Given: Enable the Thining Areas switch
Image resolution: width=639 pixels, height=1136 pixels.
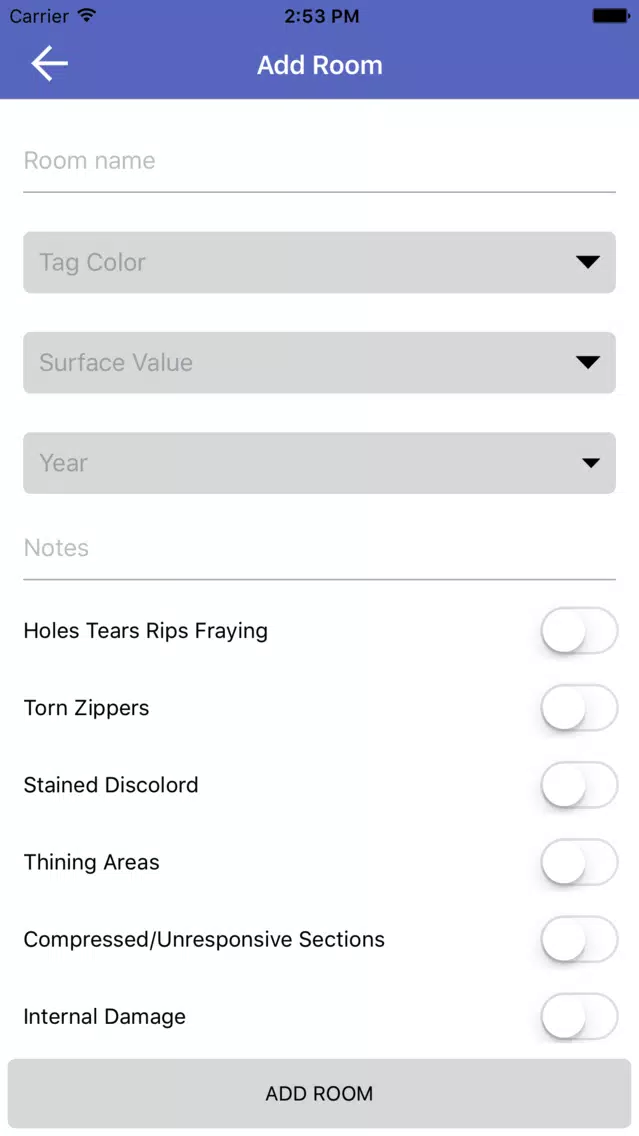Looking at the screenshot, I should pos(579,862).
